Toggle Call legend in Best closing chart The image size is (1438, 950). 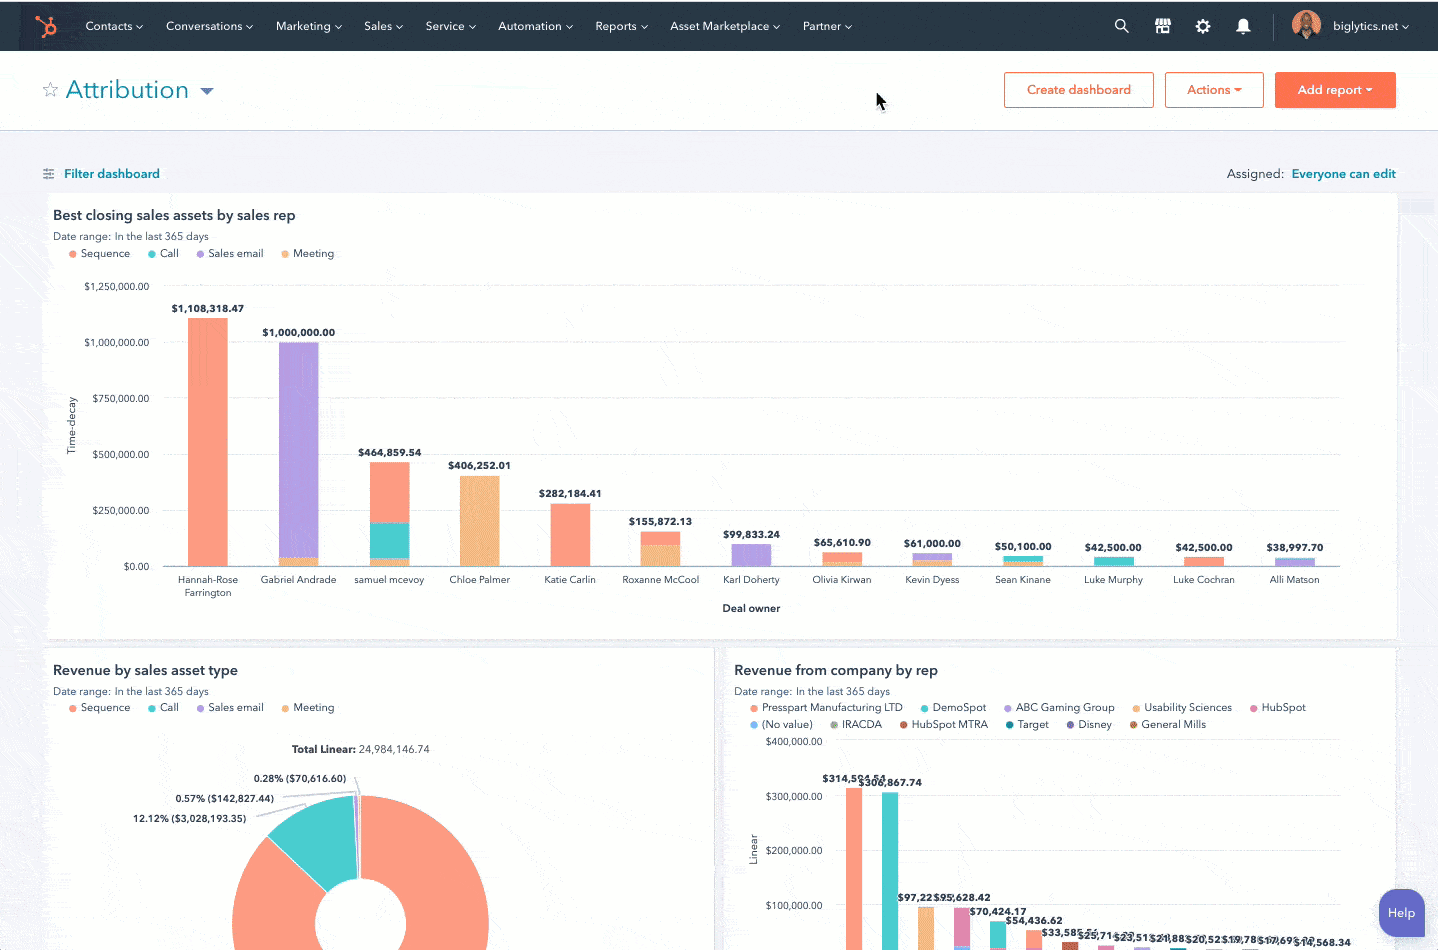tap(163, 254)
